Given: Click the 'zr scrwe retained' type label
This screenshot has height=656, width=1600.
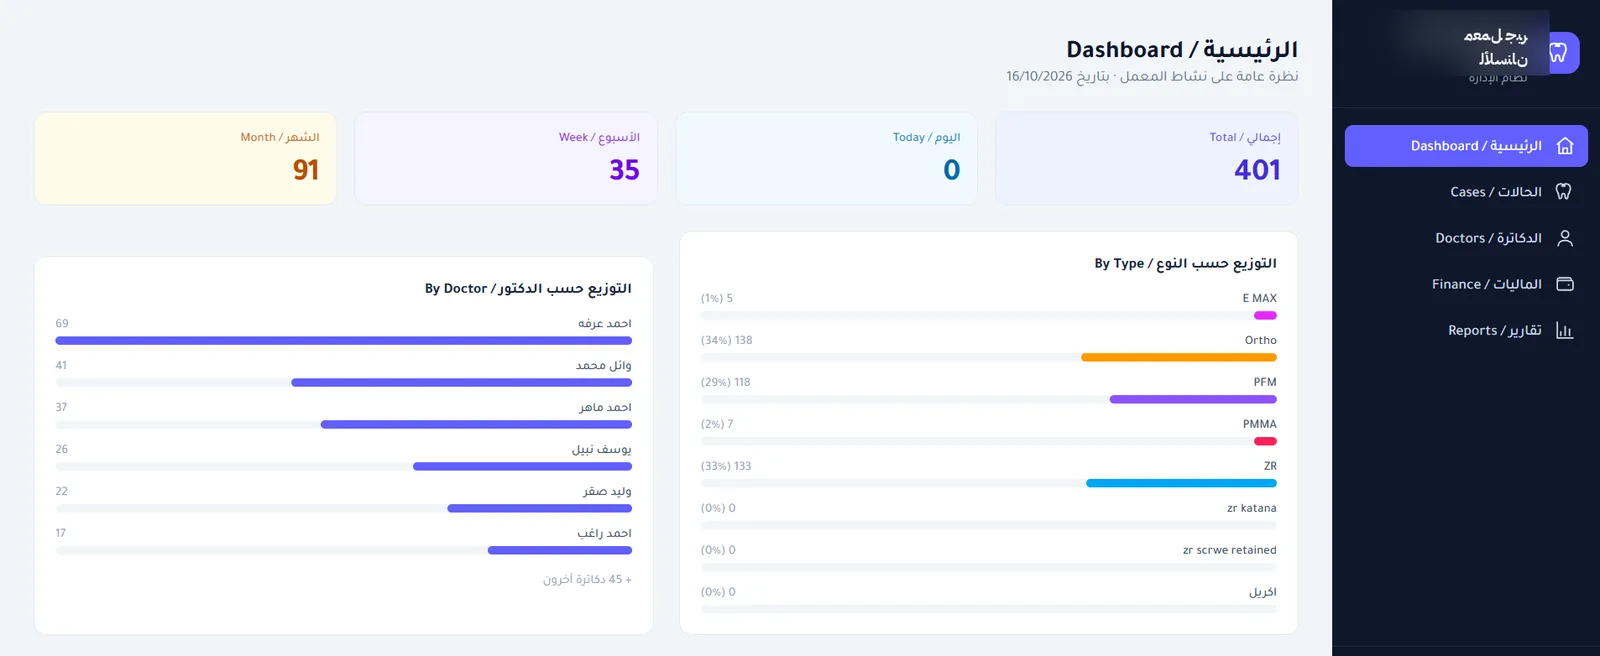Looking at the screenshot, I should coord(1230,550).
